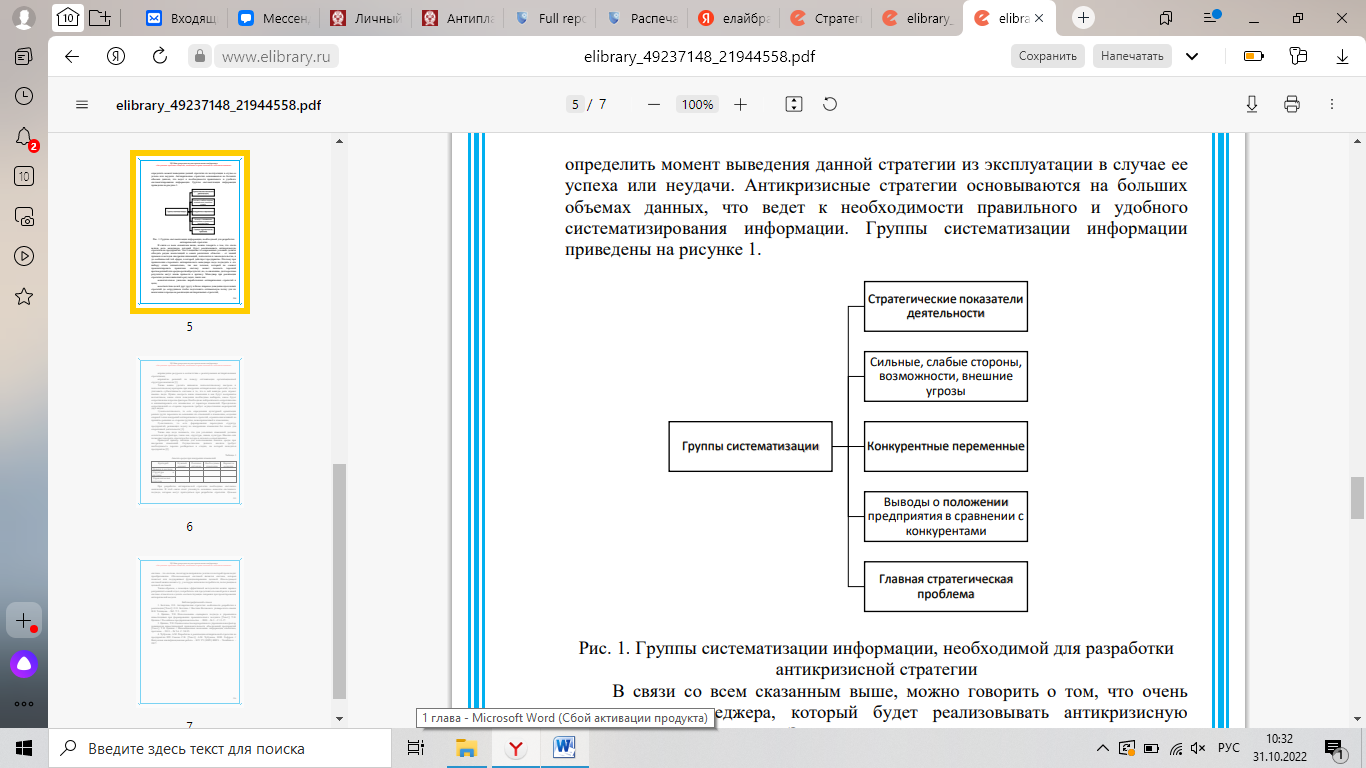Print the document using printer icon
The image size is (1366, 768).
coord(1292,103)
